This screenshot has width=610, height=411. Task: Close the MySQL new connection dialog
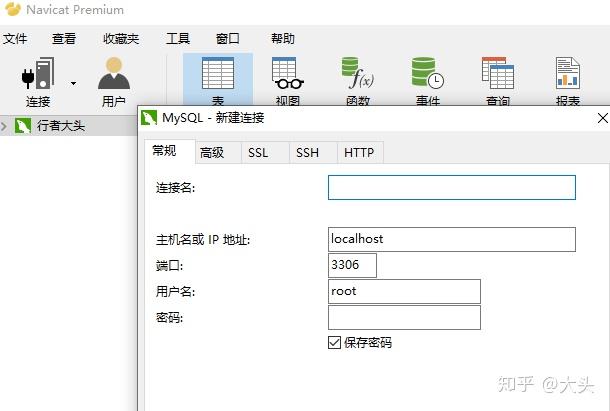tap(602, 118)
